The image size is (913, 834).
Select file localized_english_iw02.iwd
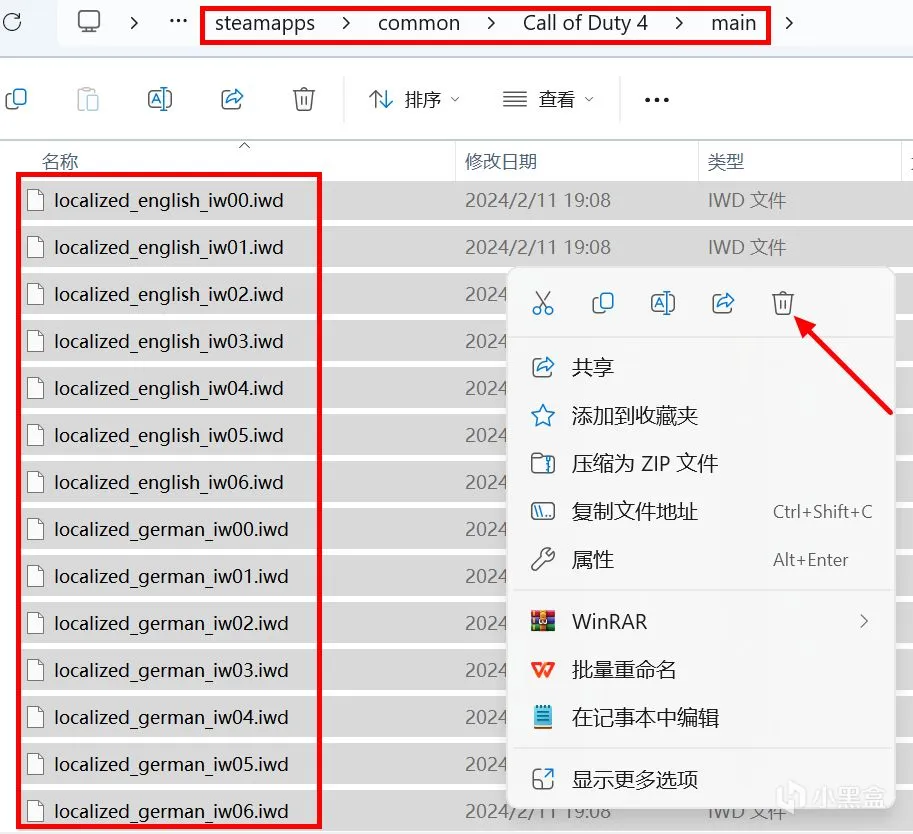[x=169, y=295]
